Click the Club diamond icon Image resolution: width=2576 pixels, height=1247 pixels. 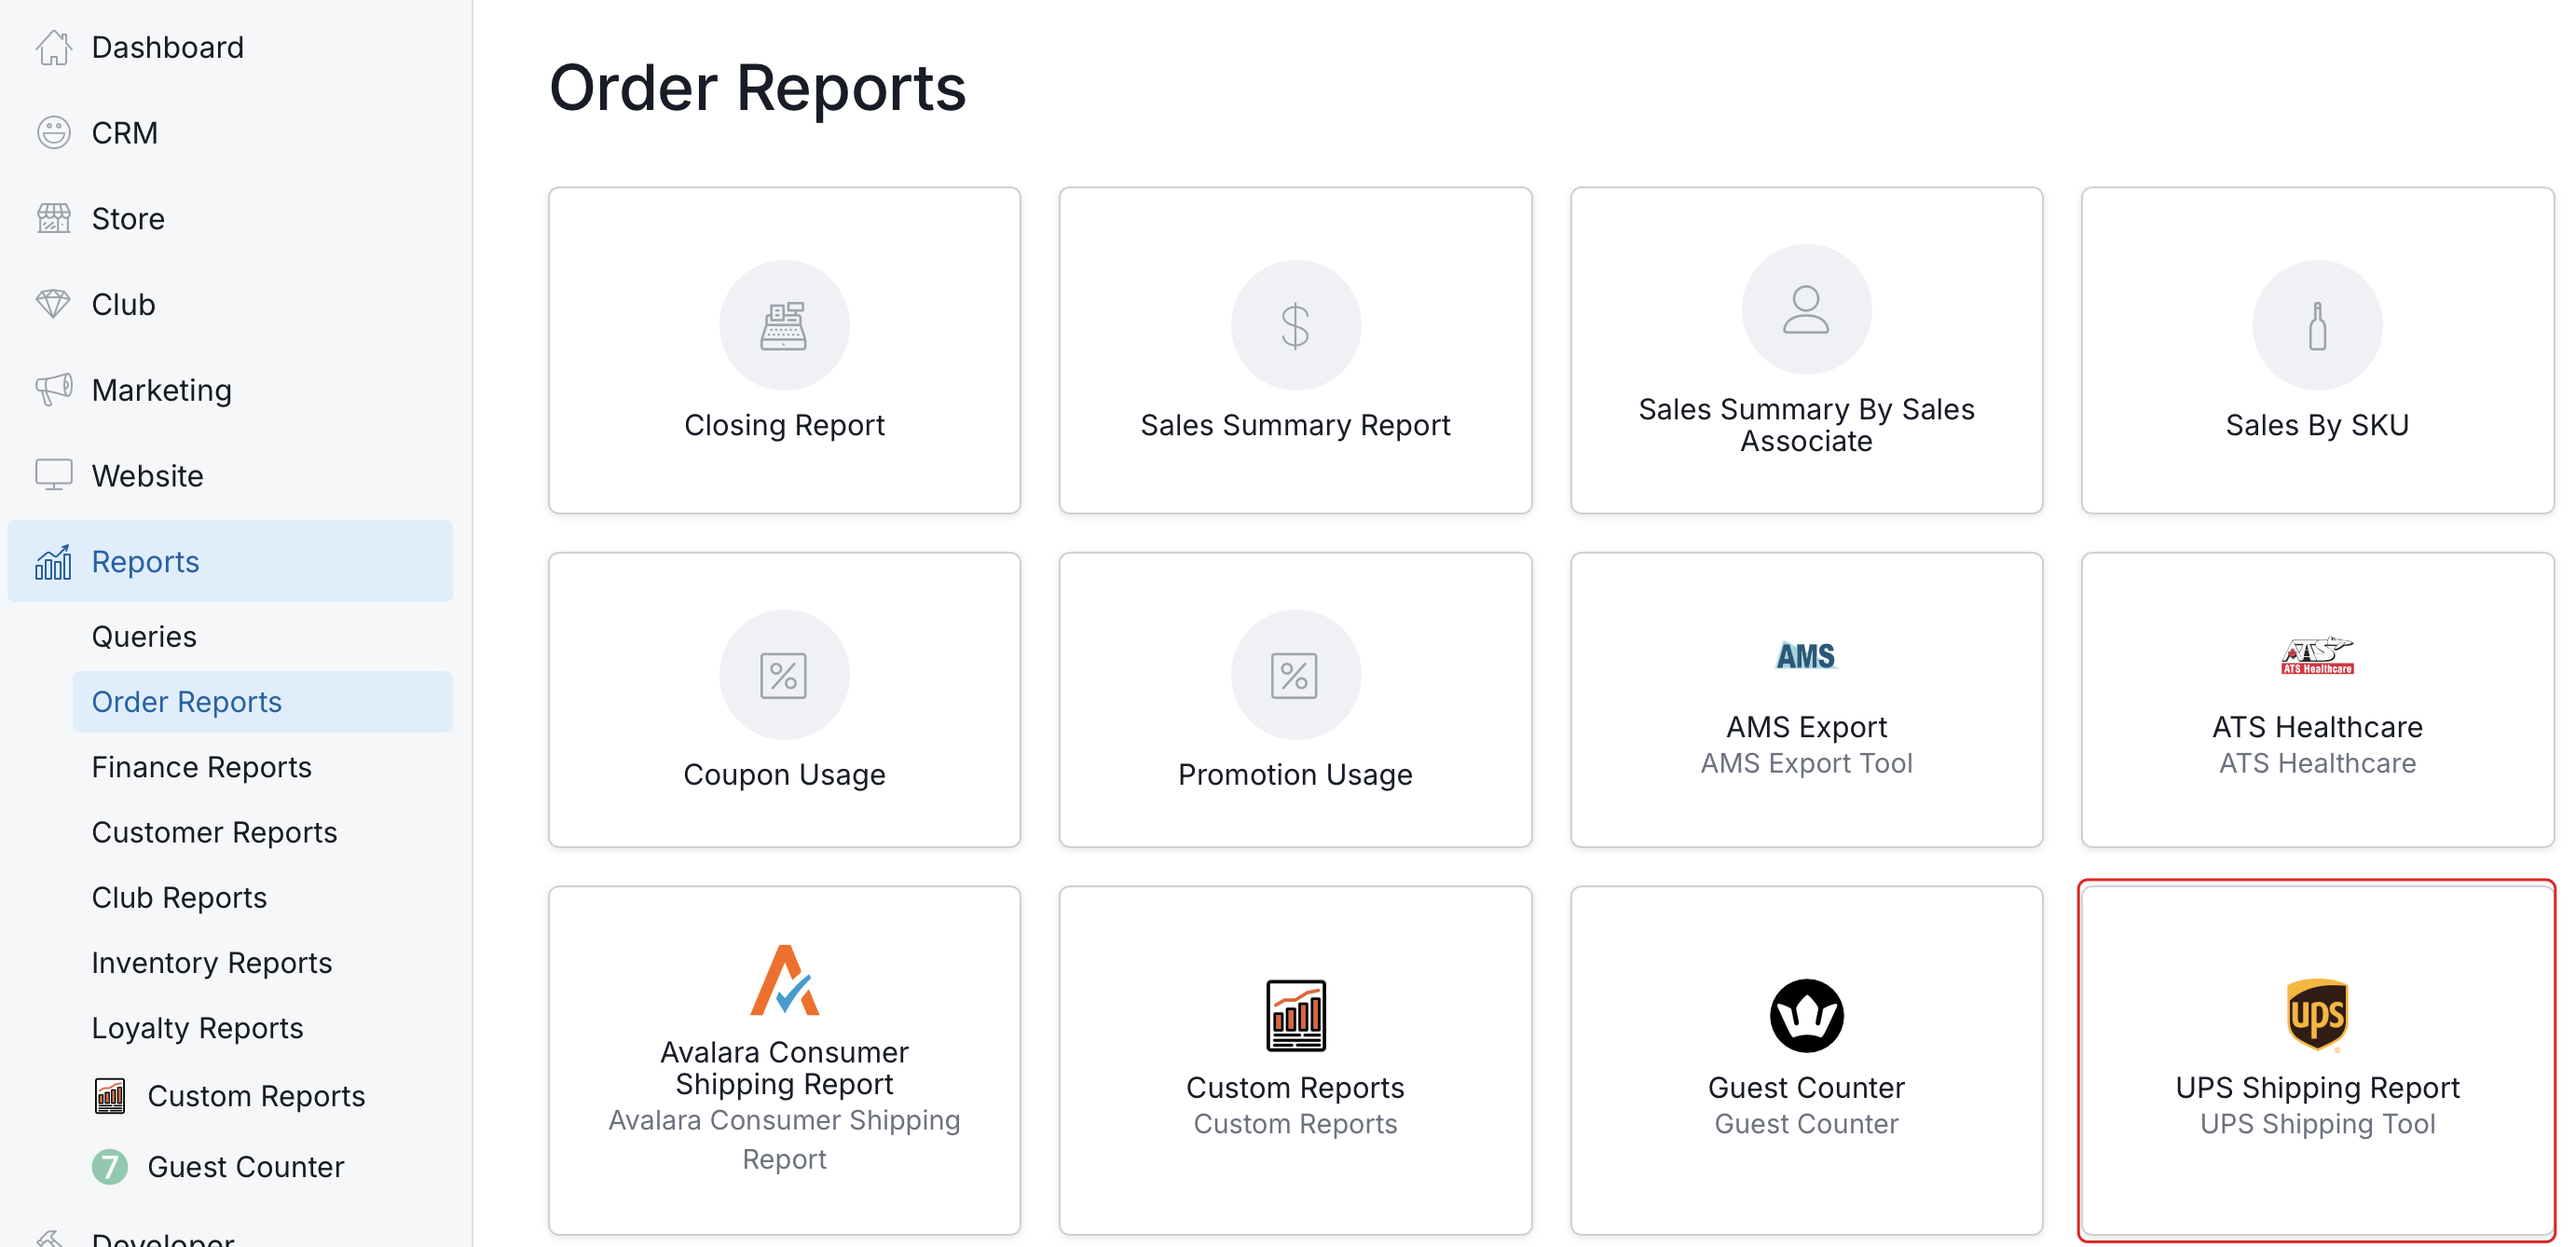[x=53, y=304]
